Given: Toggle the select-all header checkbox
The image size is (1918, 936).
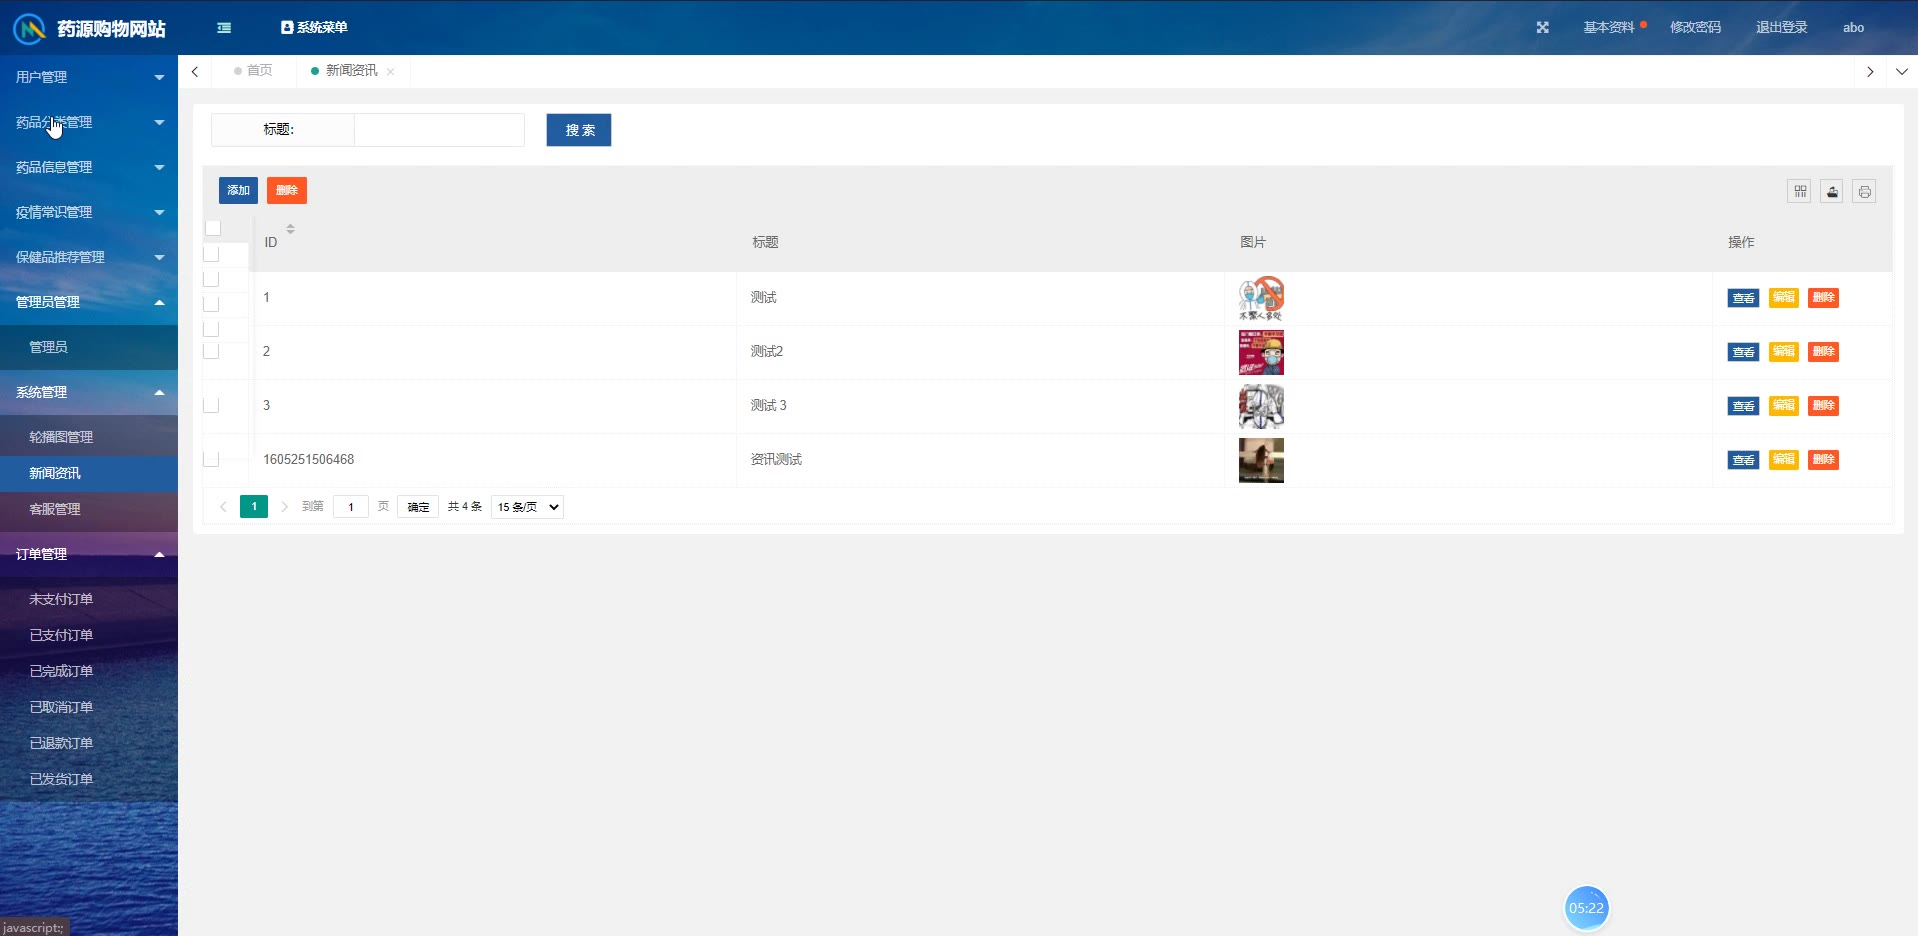Looking at the screenshot, I should pos(213,228).
